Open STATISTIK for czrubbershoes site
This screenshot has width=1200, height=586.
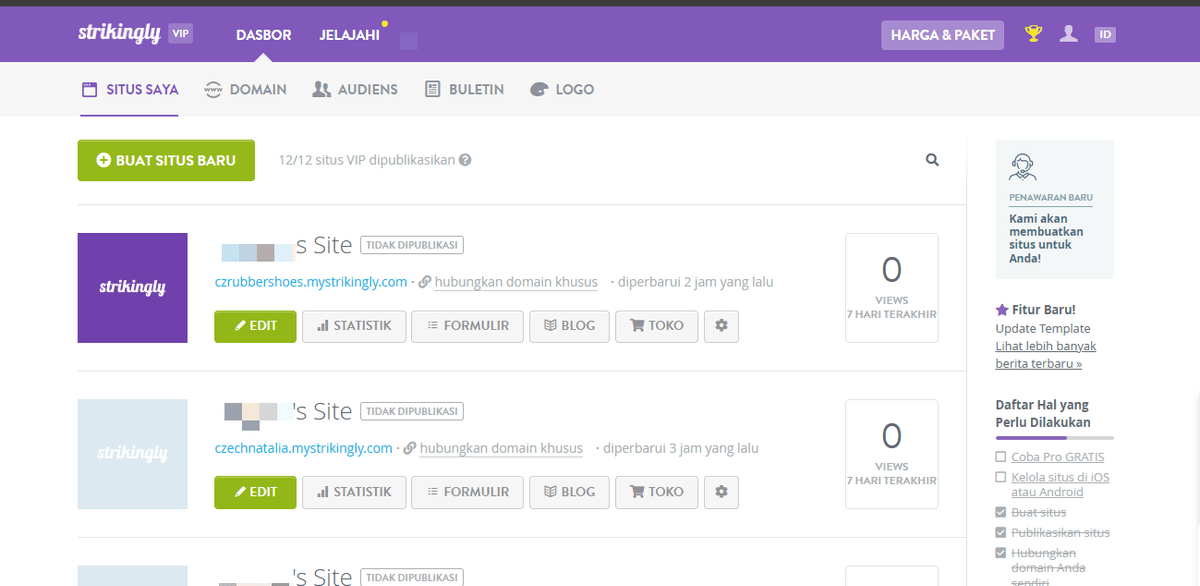coord(354,325)
